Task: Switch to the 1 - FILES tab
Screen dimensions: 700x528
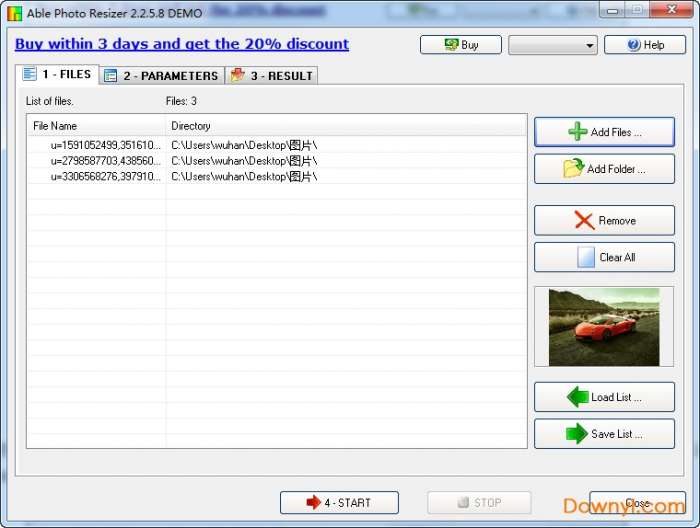Action: coord(57,74)
